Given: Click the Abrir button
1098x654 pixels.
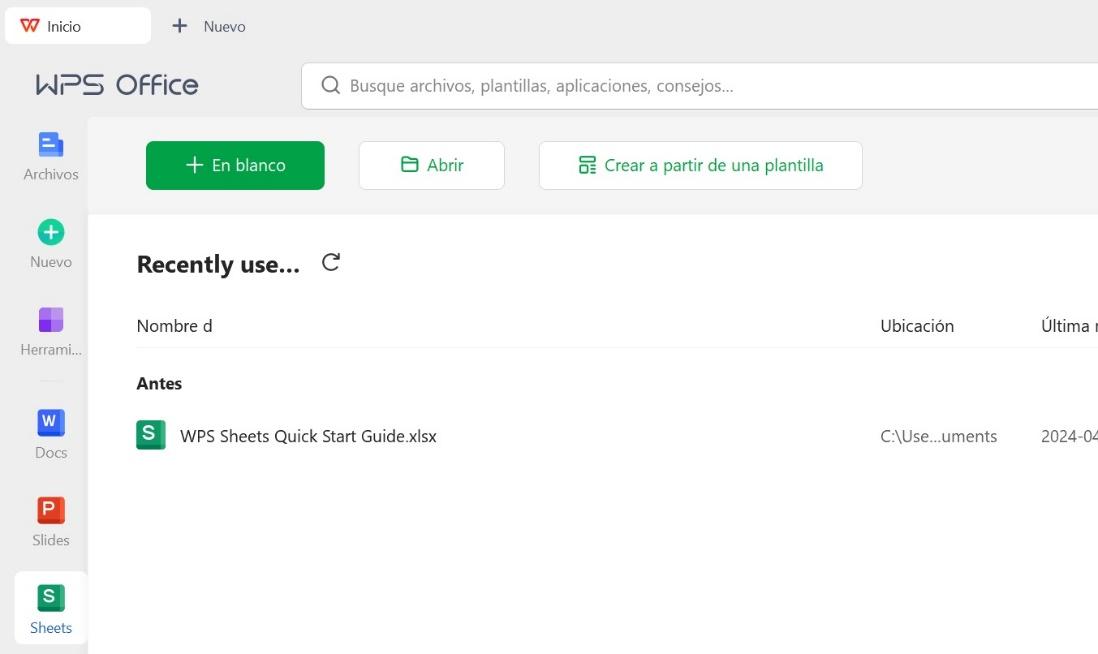Looking at the screenshot, I should click(431, 165).
